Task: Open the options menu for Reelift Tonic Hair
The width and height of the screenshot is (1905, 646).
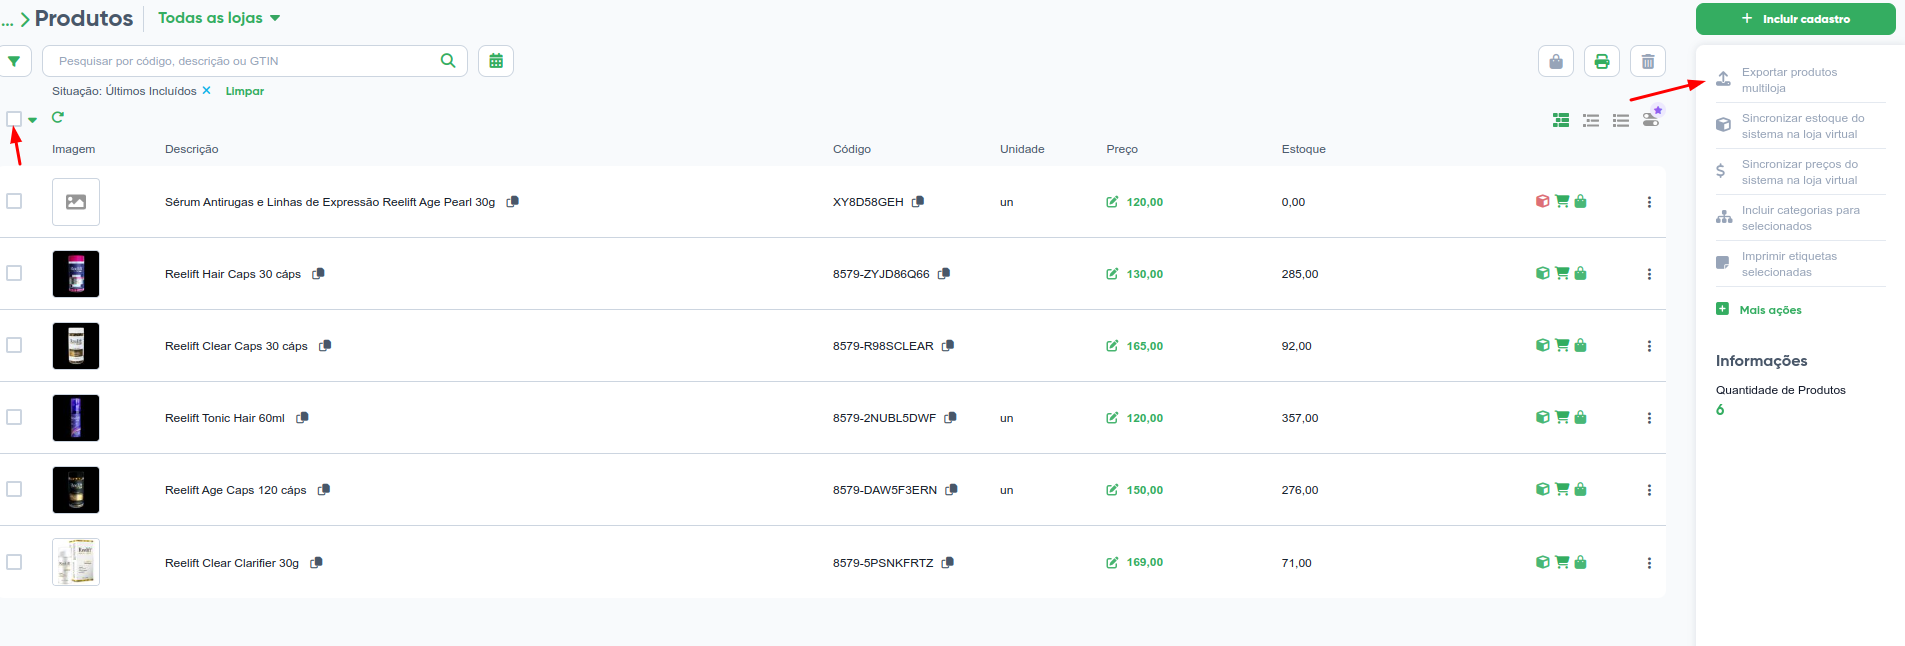Action: pos(1649,418)
